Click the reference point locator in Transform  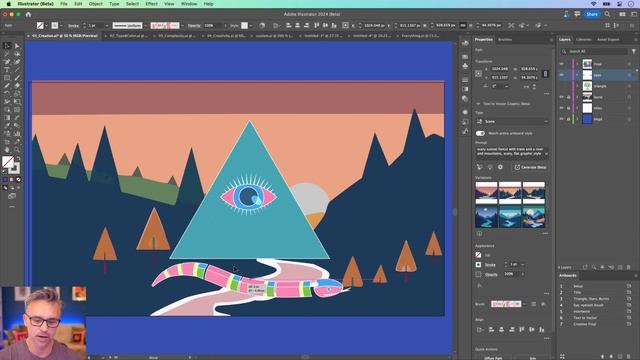479,73
